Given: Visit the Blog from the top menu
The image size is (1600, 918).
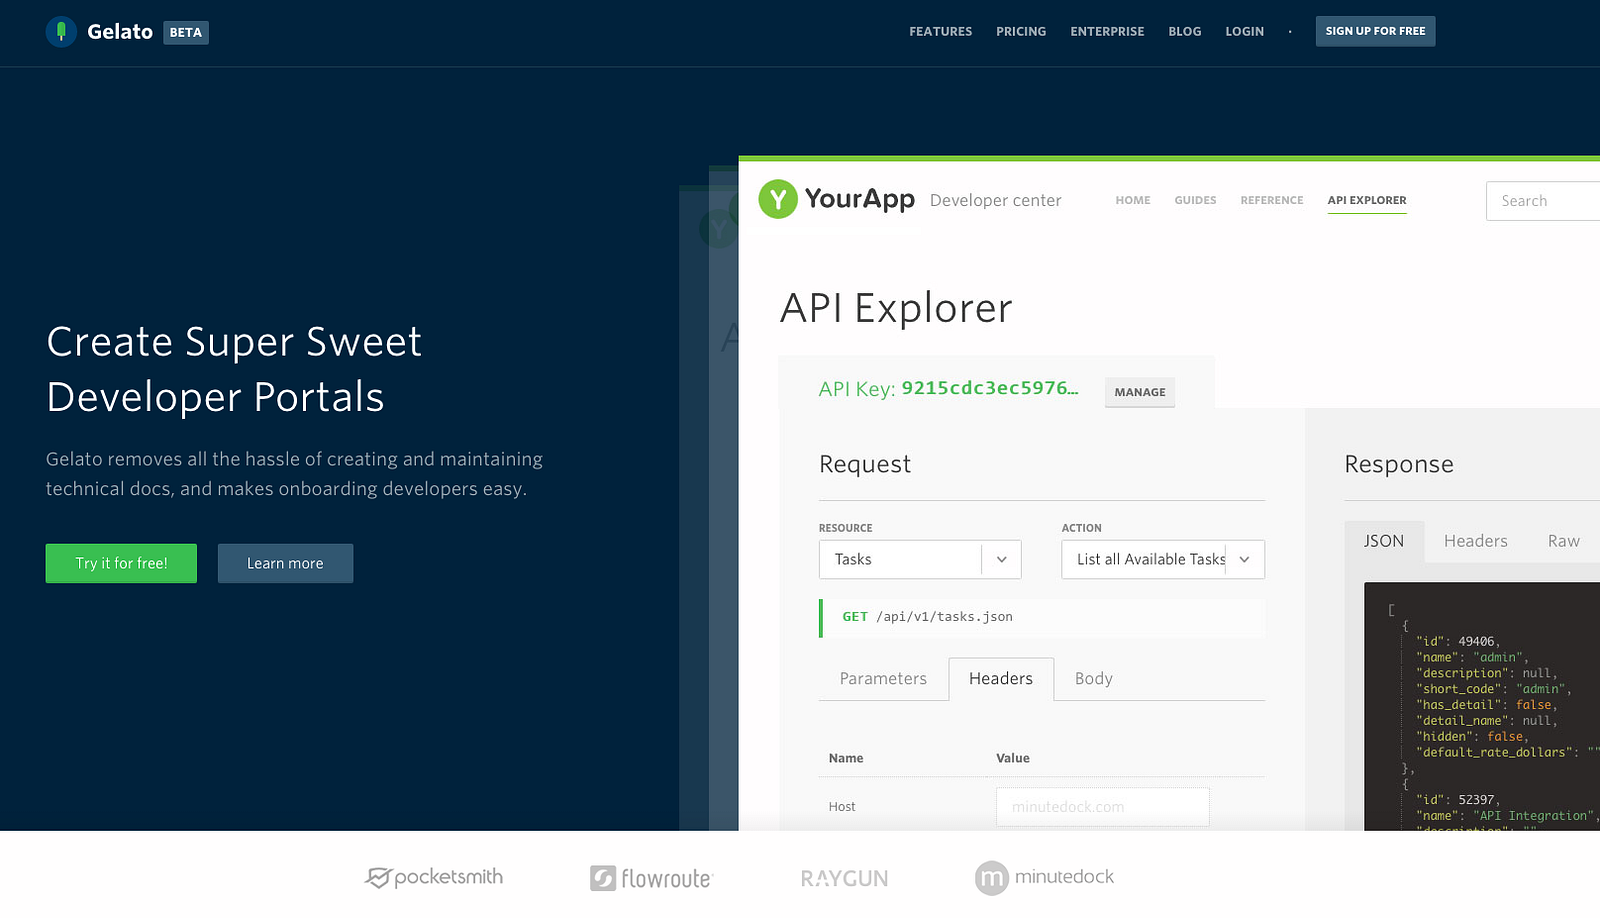Looking at the screenshot, I should [1185, 32].
